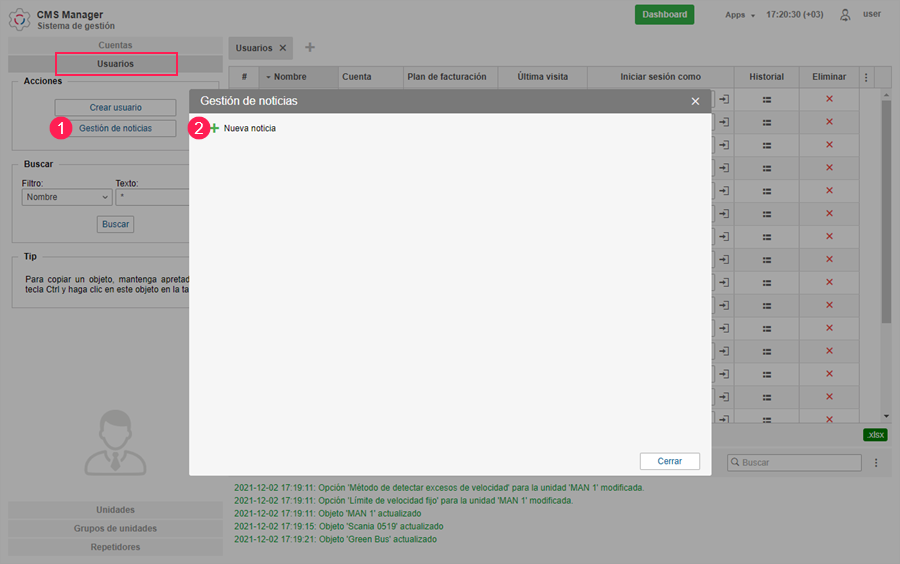Click the Iniciar sesión como column header
This screenshot has height=564, width=900.
(x=660, y=77)
